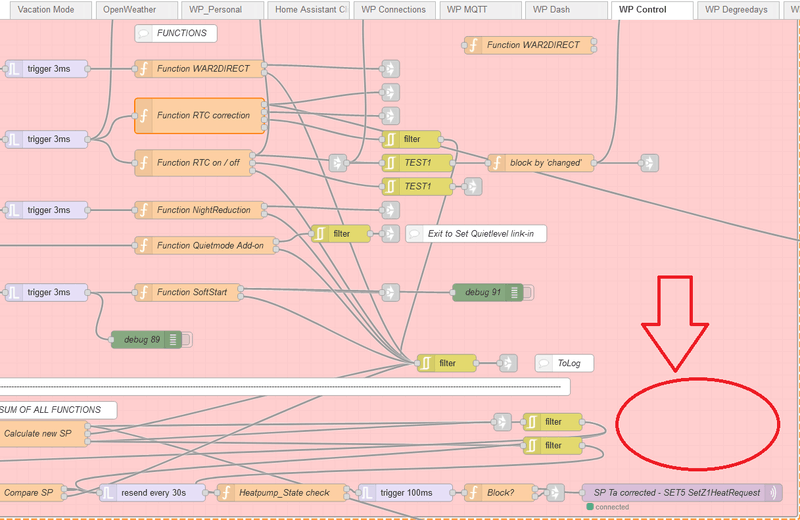Select the link node left of upper TEST1
The height and width of the screenshot is (520, 800).
click(x=338, y=163)
